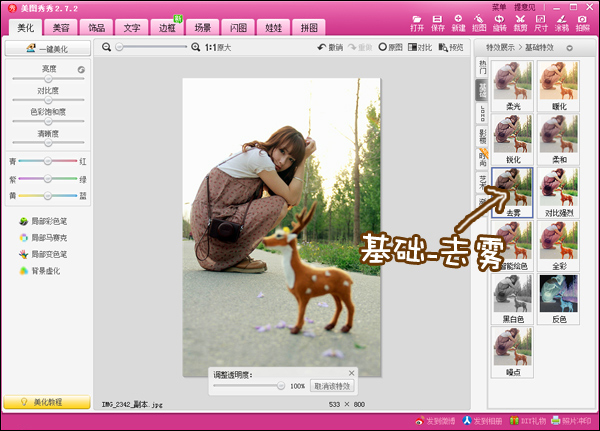The image size is (600, 431).
Task: Select the 热门 effects side tab
Action: click(x=483, y=67)
